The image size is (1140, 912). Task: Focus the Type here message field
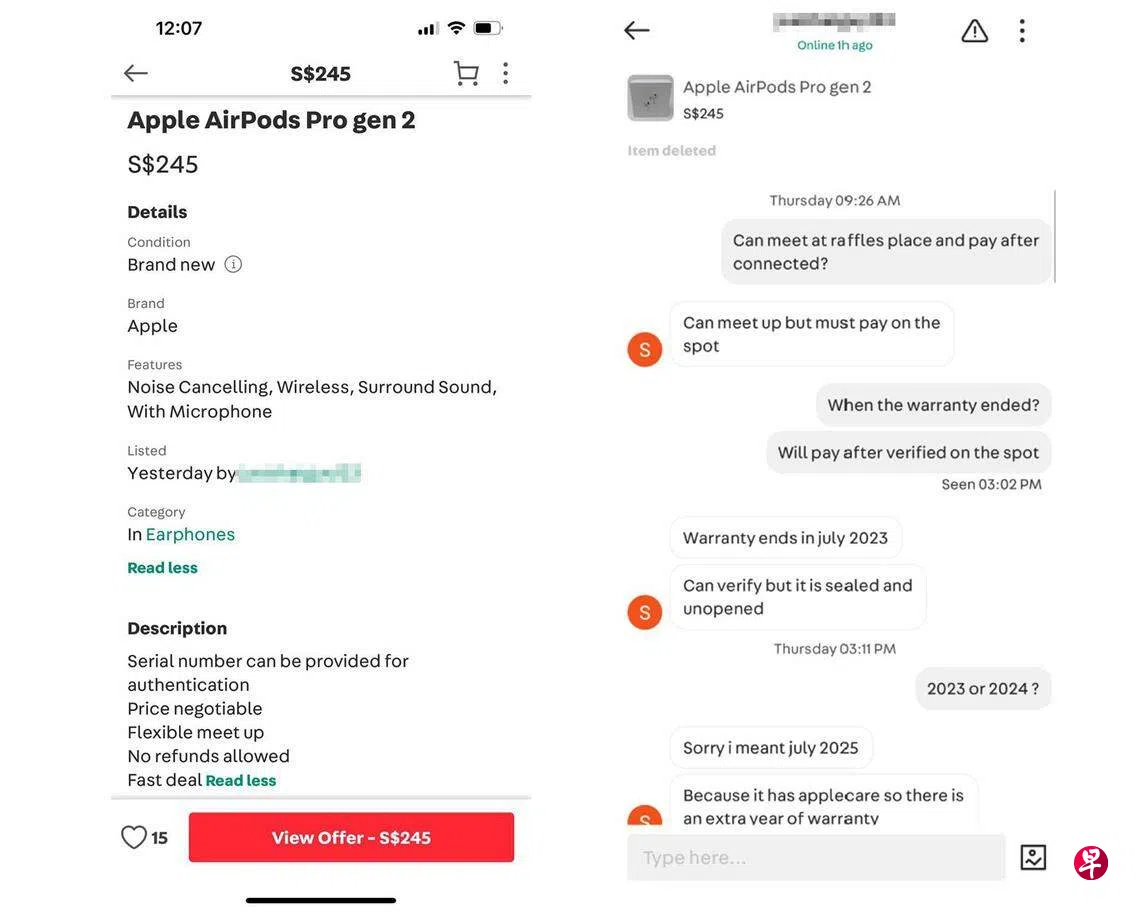(815, 858)
